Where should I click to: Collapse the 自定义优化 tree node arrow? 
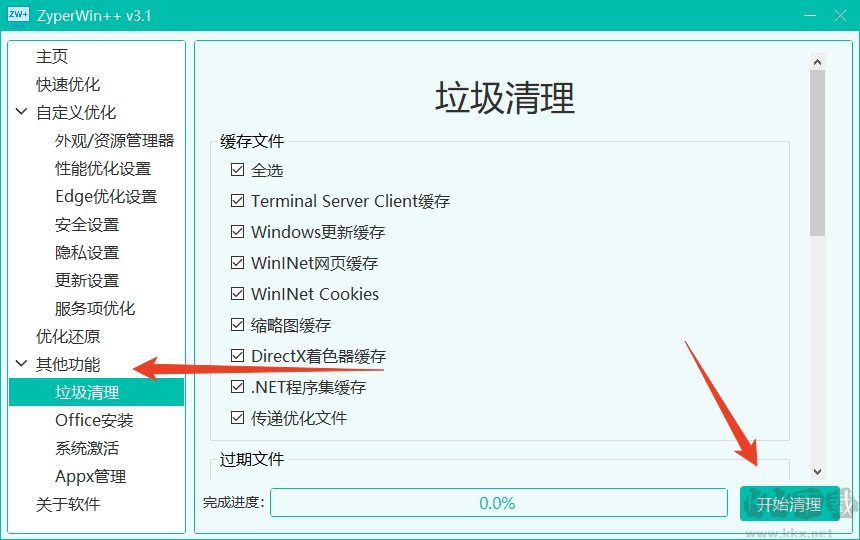(x=21, y=112)
